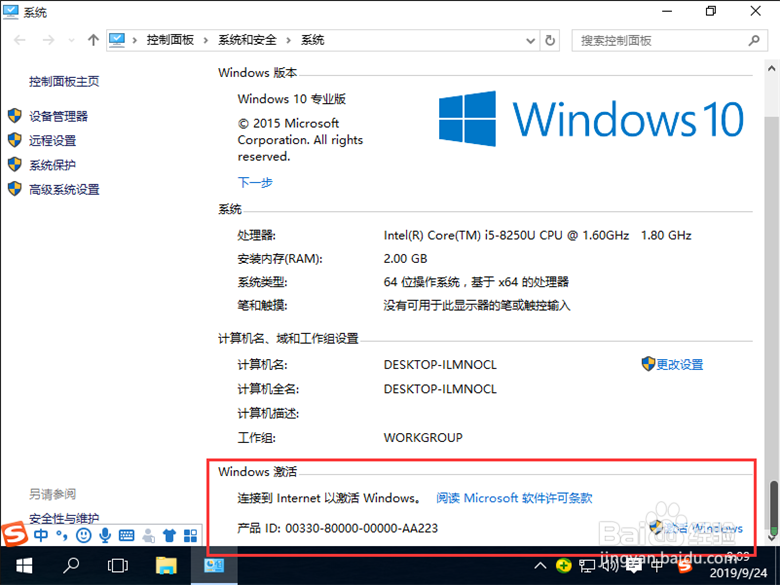Viewport: 780px width, 585px height.
Task: Read the Microsoft 软件许可条款 link
Action: pyautogui.click(x=514, y=498)
